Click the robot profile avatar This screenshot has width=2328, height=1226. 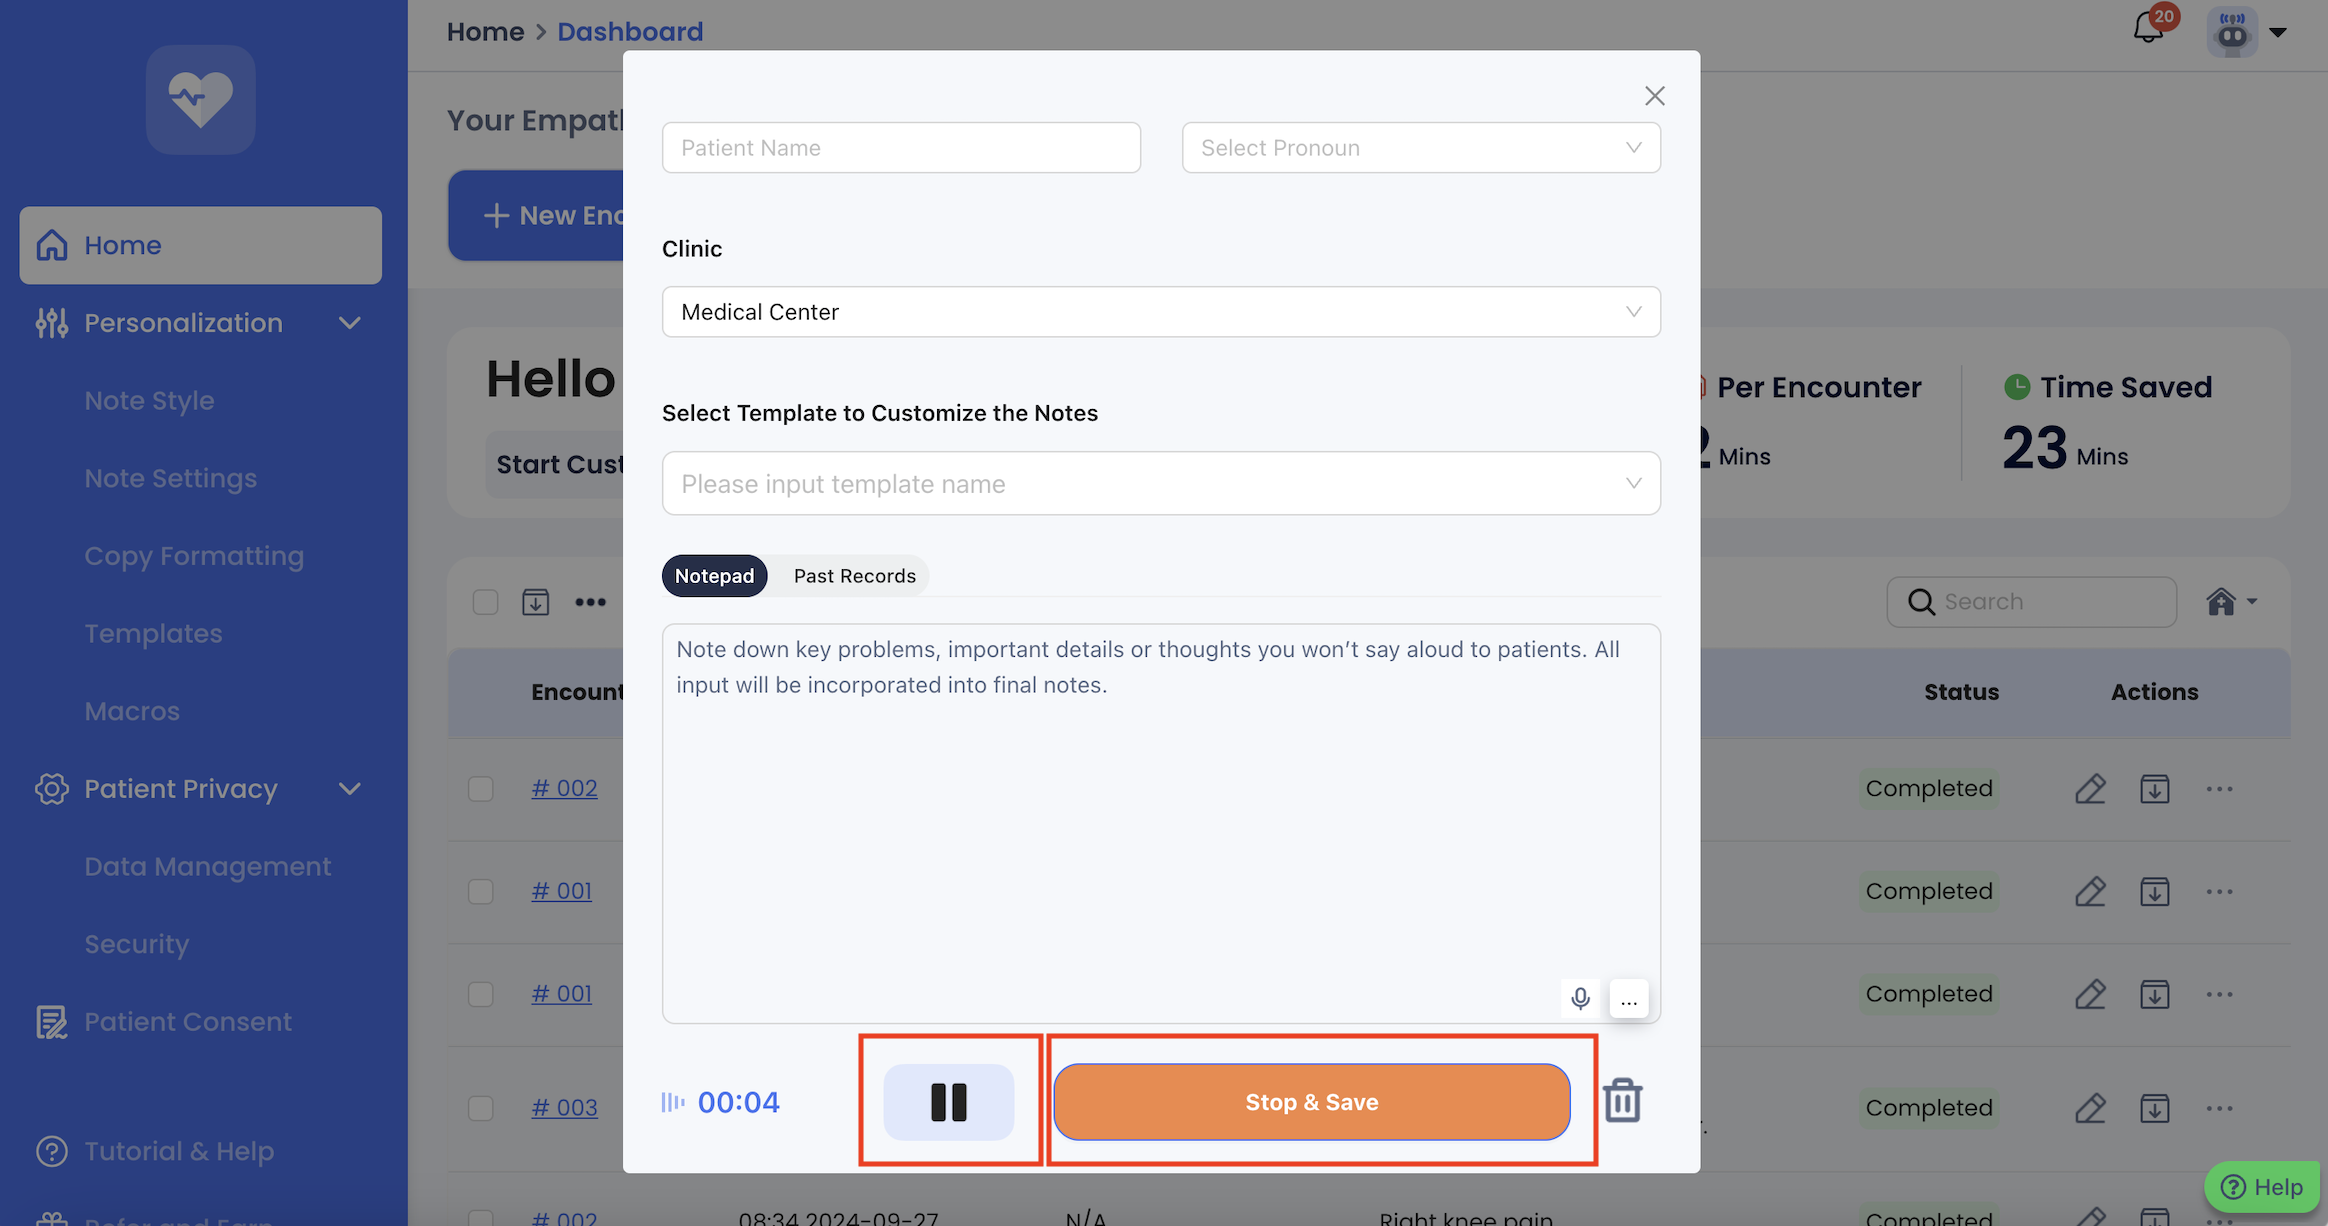coord(2232,32)
